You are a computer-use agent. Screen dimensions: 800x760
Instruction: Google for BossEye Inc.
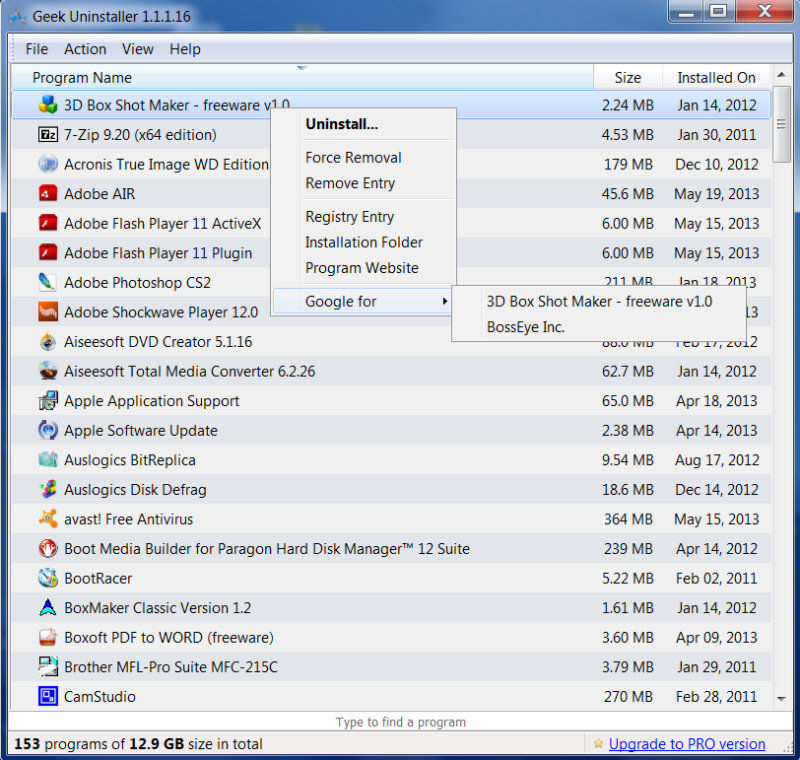599,327
